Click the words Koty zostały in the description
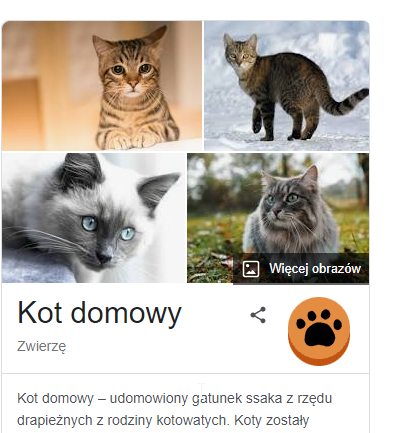The height and width of the screenshot is (433, 406). coord(272,421)
